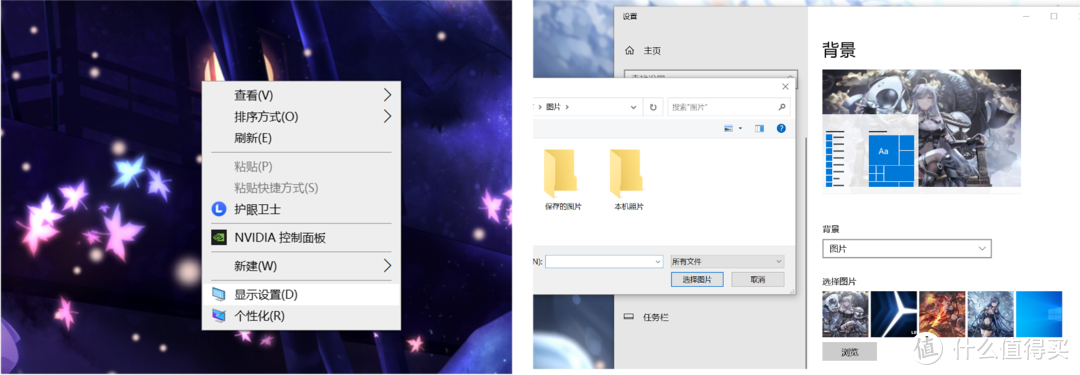The image size is (1080, 375).
Task: Open the 背景 type dropdown showing 图片
Action: pos(906,248)
